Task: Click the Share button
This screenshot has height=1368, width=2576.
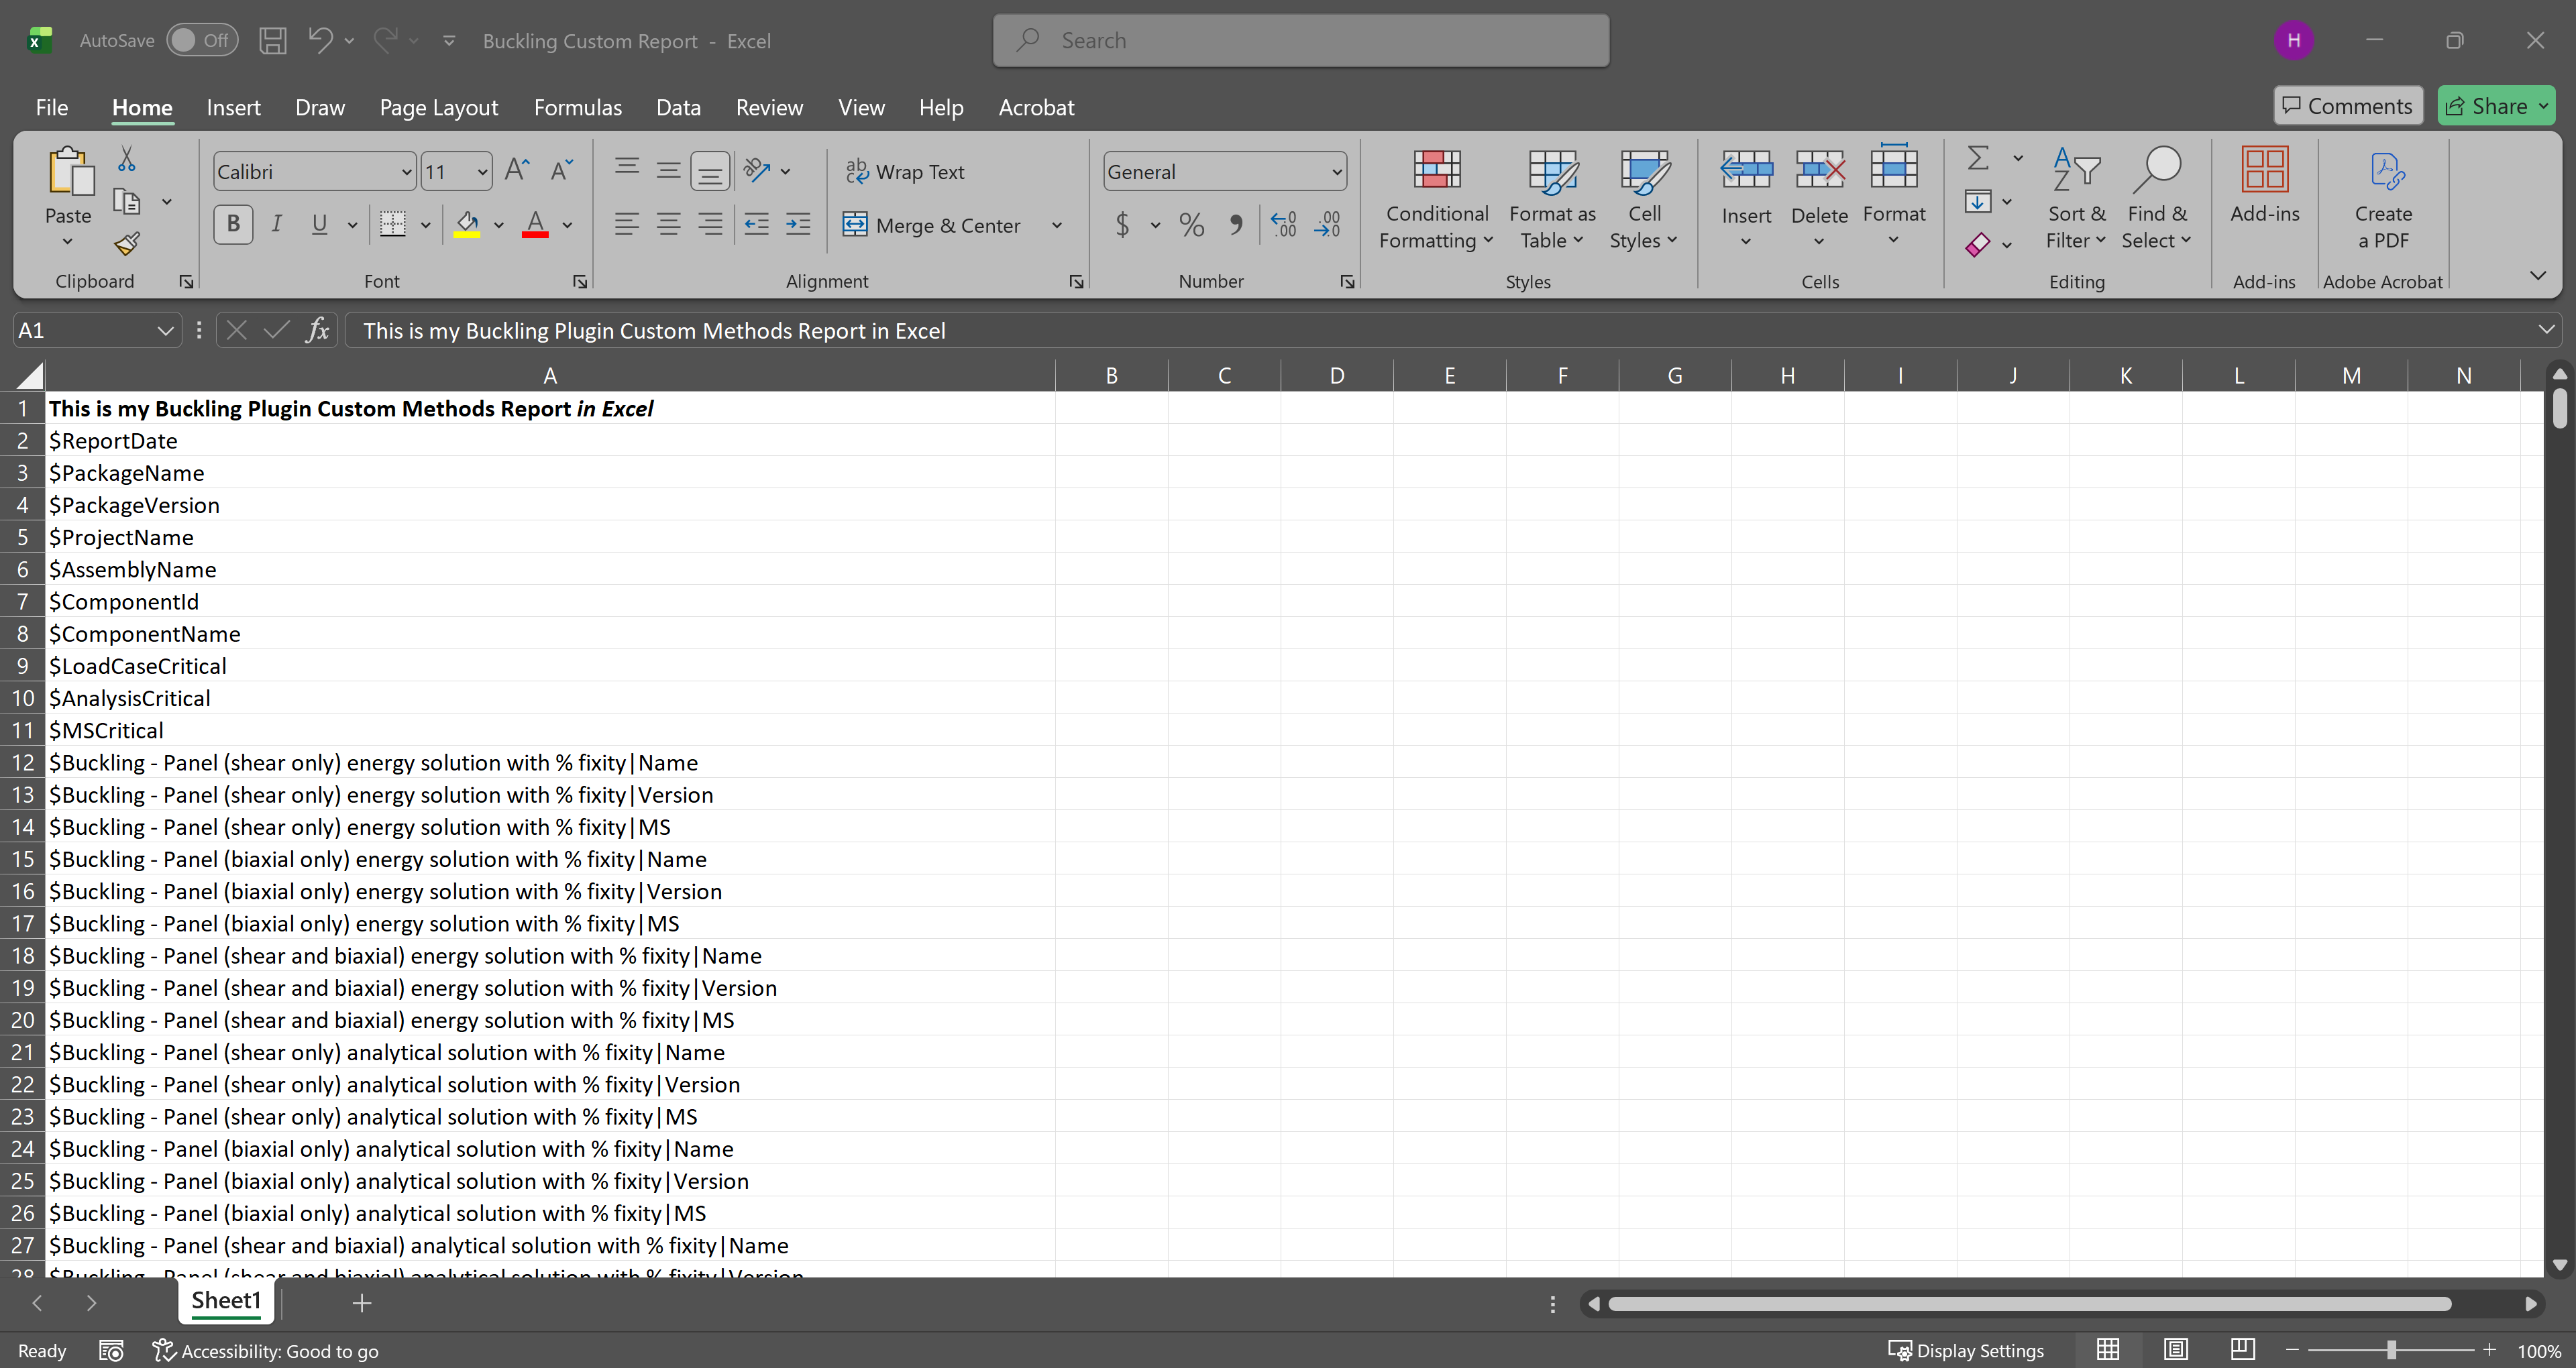Action: 2496,106
